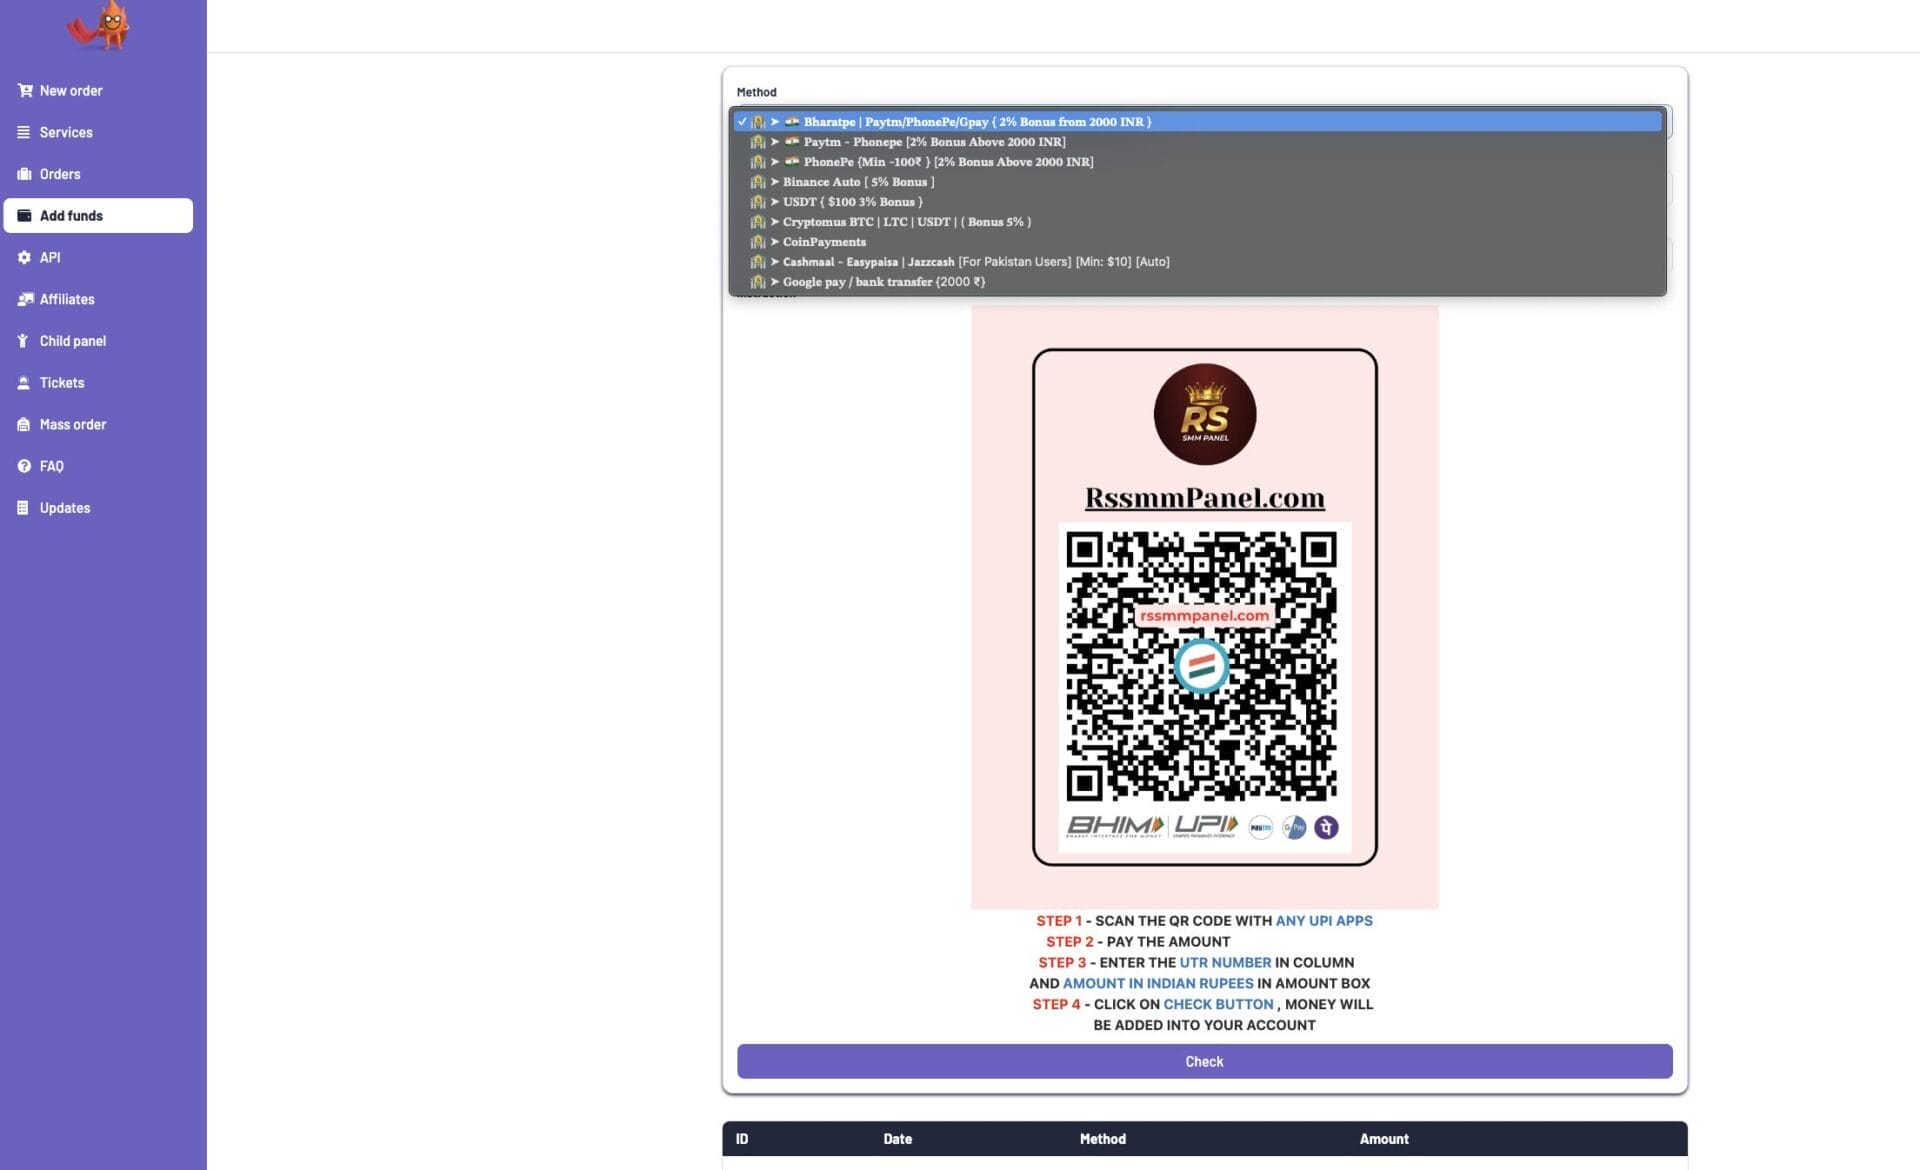
Task: Select Binance Auto 5% Bonus method
Action: (857, 182)
